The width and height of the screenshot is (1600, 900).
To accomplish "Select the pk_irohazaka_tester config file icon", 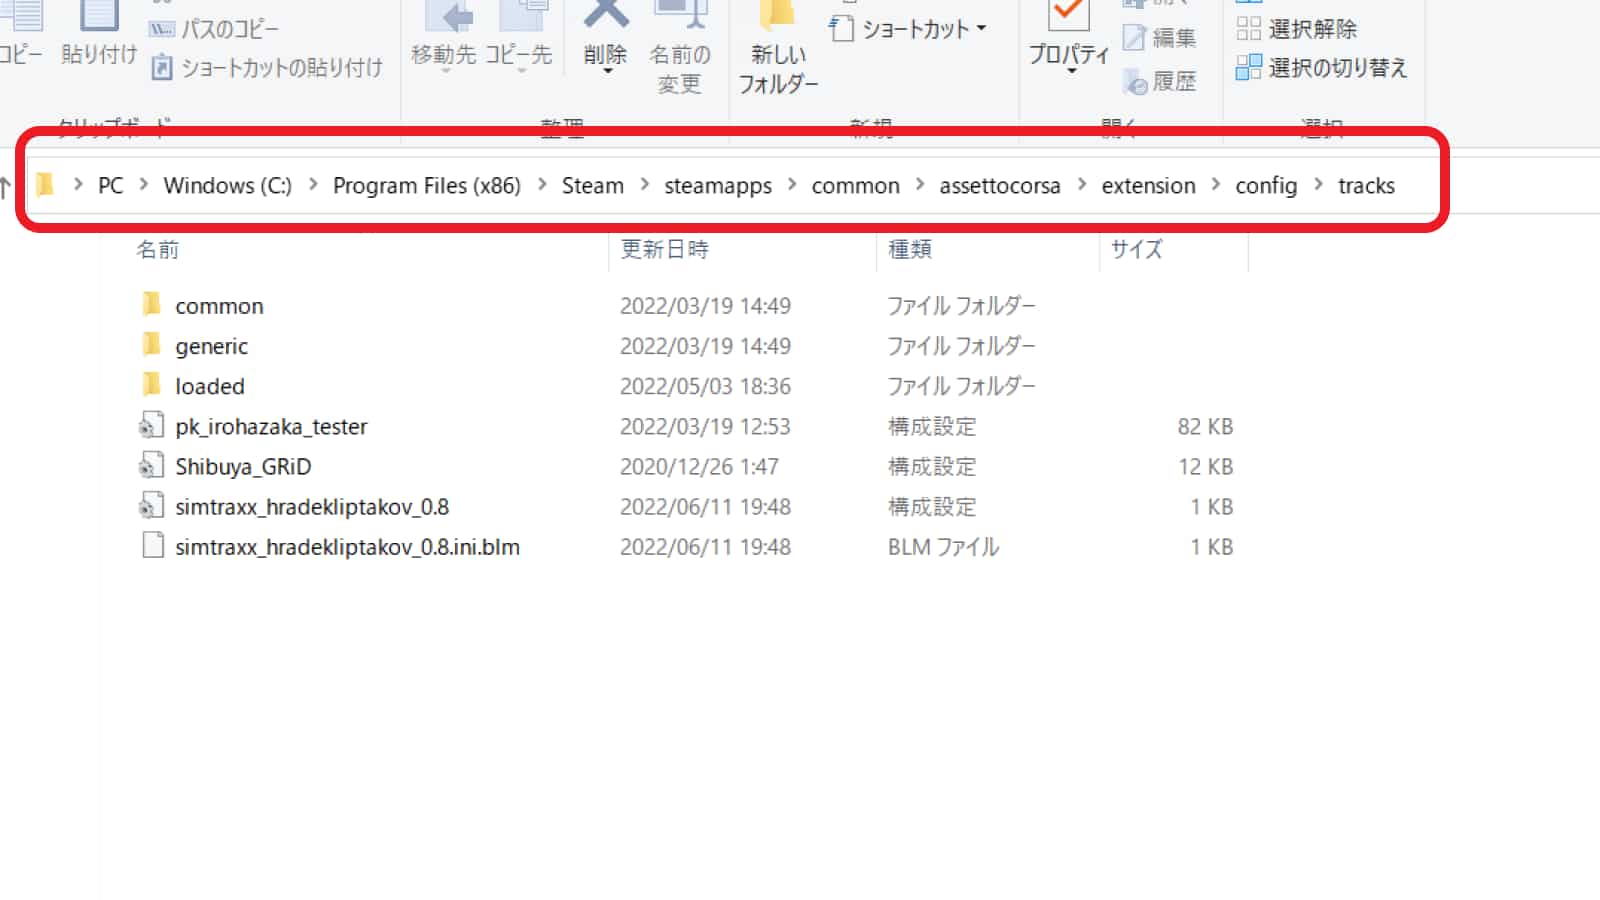I will (x=151, y=427).
